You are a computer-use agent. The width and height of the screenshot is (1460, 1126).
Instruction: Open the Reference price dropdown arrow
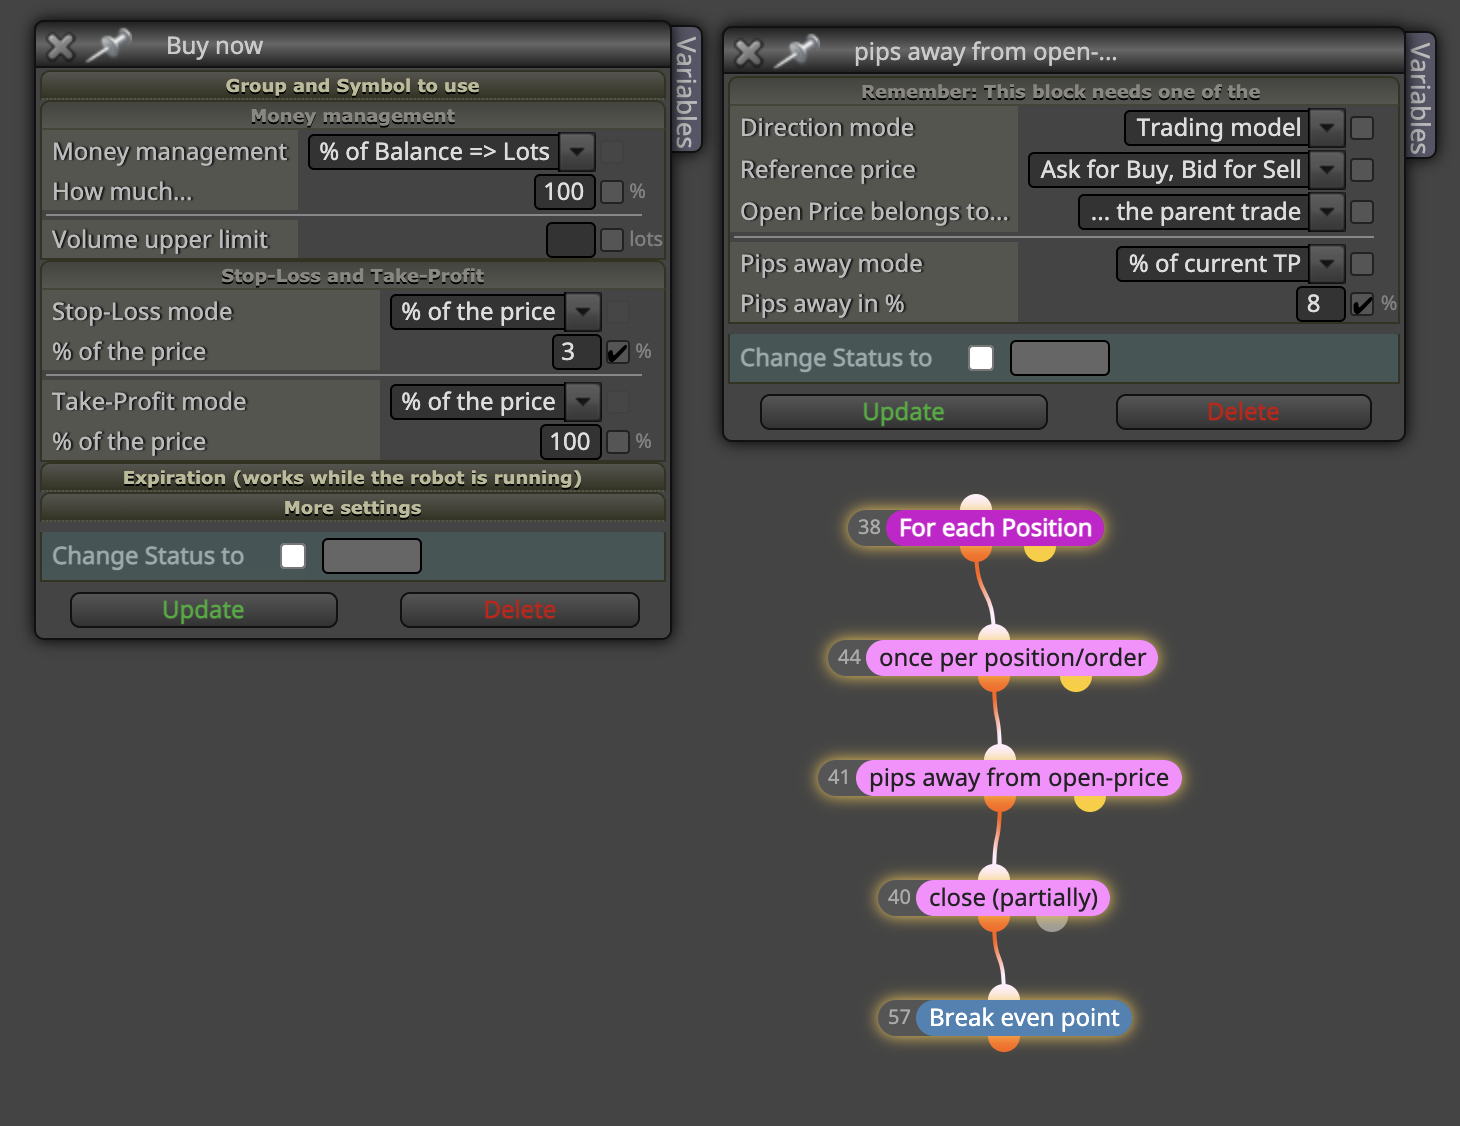[x=1327, y=170]
